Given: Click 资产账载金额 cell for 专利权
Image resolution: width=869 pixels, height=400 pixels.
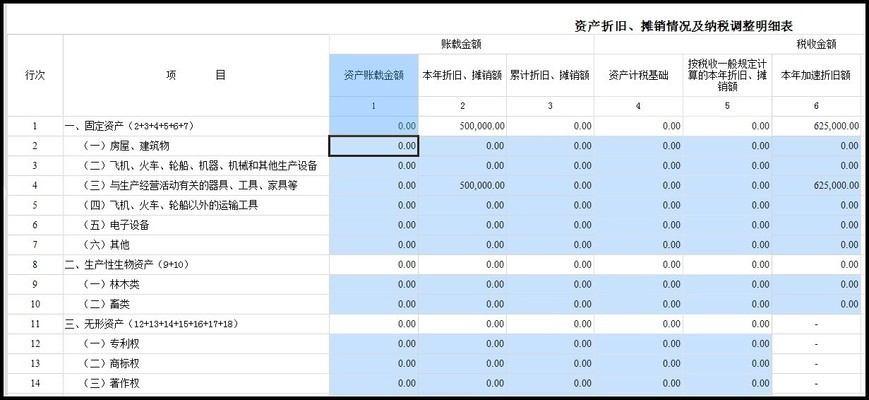Looking at the screenshot, I should click(374, 343).
